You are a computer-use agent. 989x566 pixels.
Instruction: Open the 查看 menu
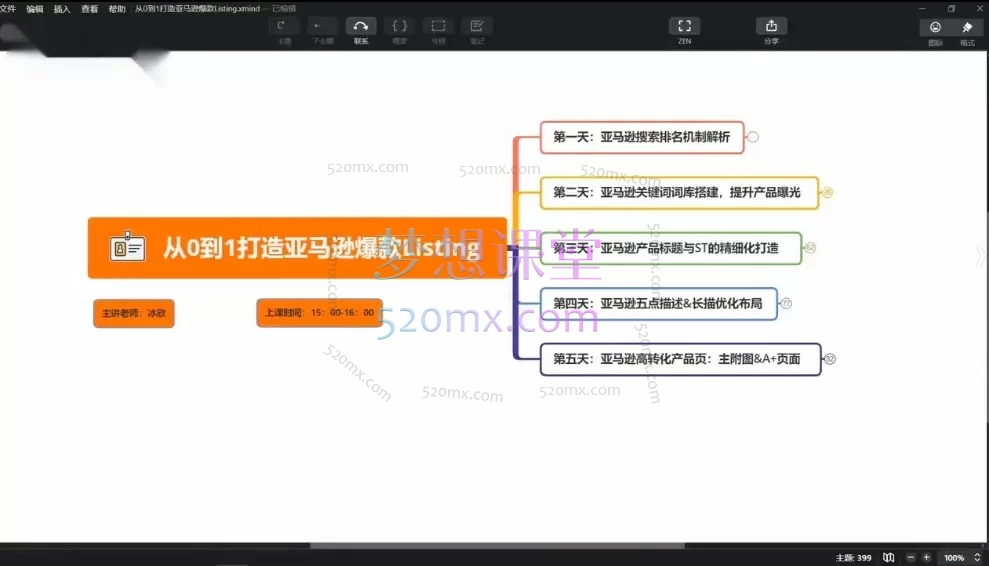[90, 9]
